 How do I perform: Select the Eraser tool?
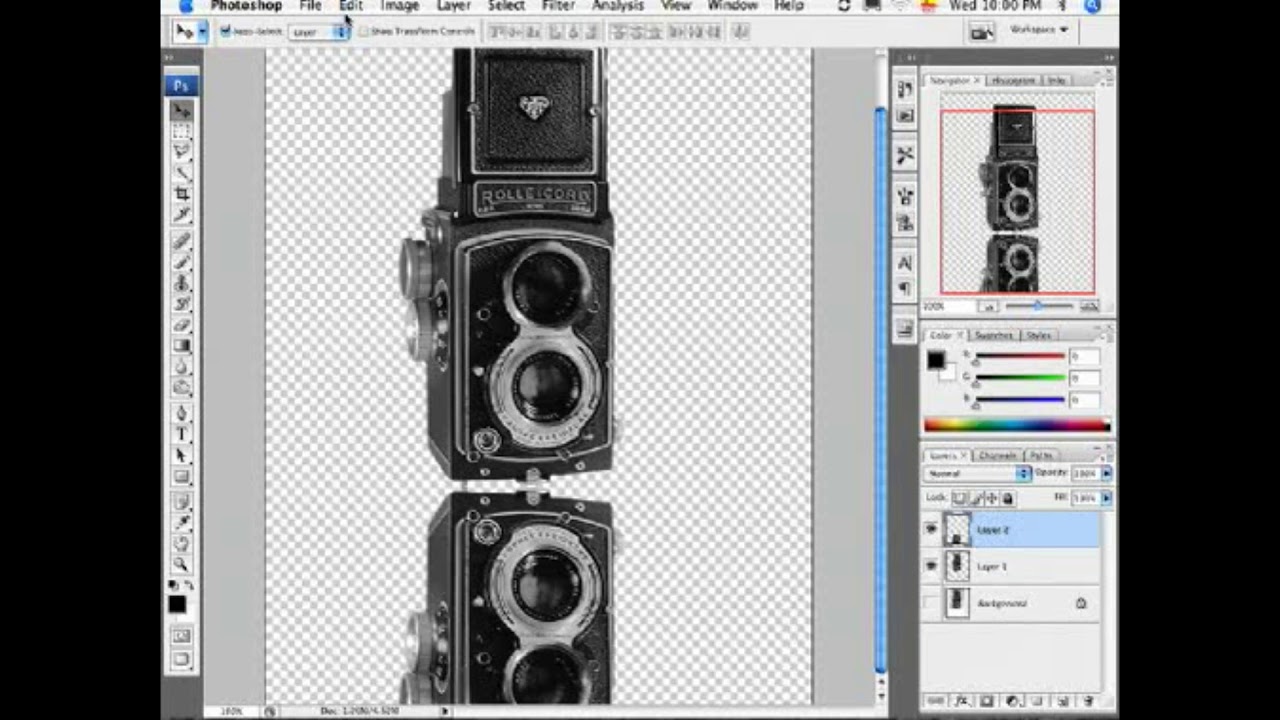point(181,325)
